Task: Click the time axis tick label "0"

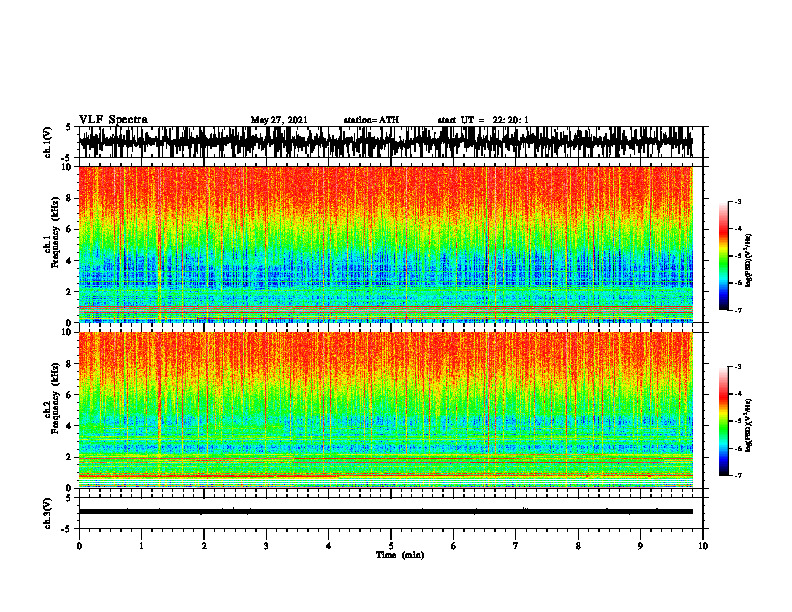Action: click(79, 546)
